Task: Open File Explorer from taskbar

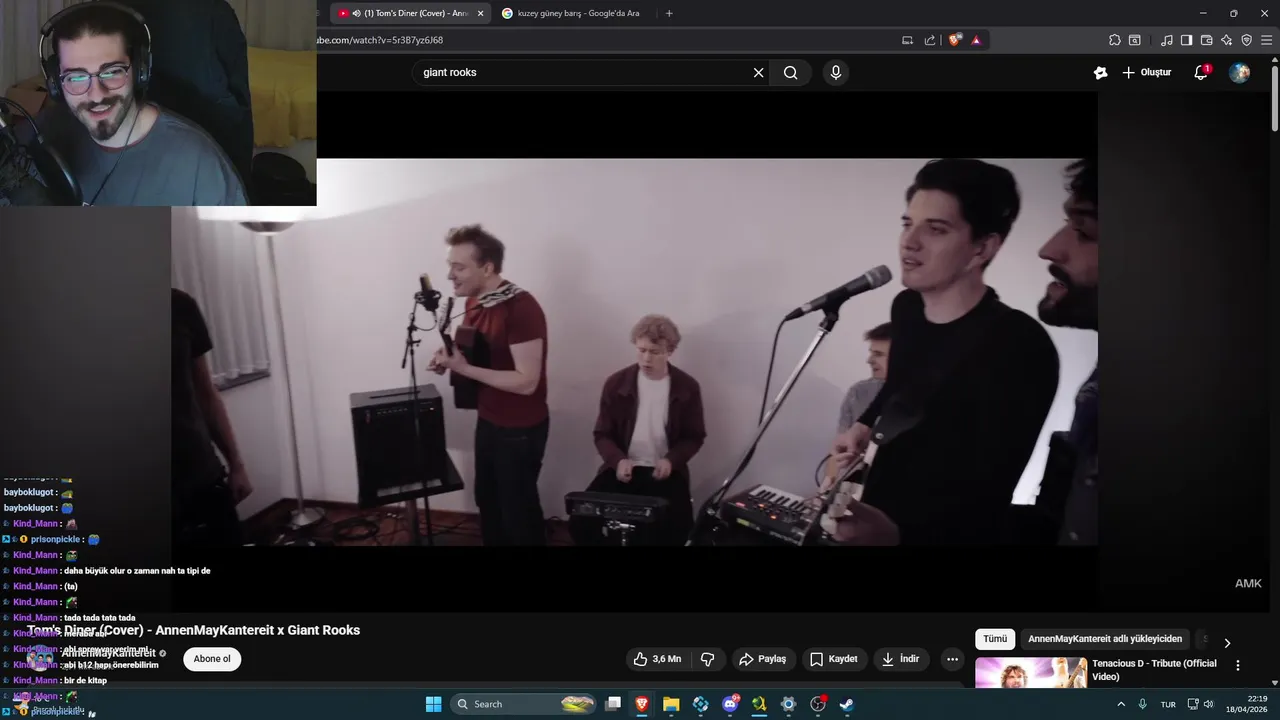Action: pyautogui.click(x=671, y=704)
